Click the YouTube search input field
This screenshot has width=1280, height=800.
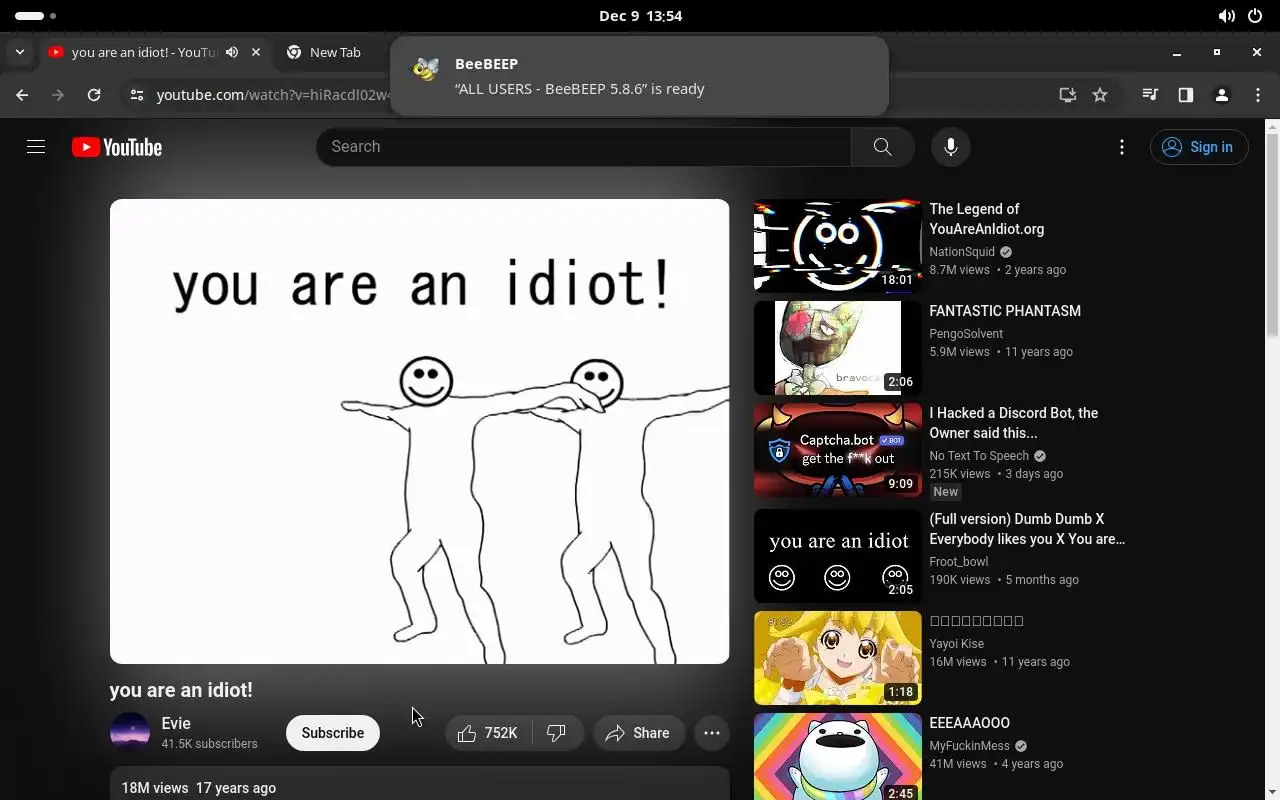pyautogui.click(x=584, y=147)
